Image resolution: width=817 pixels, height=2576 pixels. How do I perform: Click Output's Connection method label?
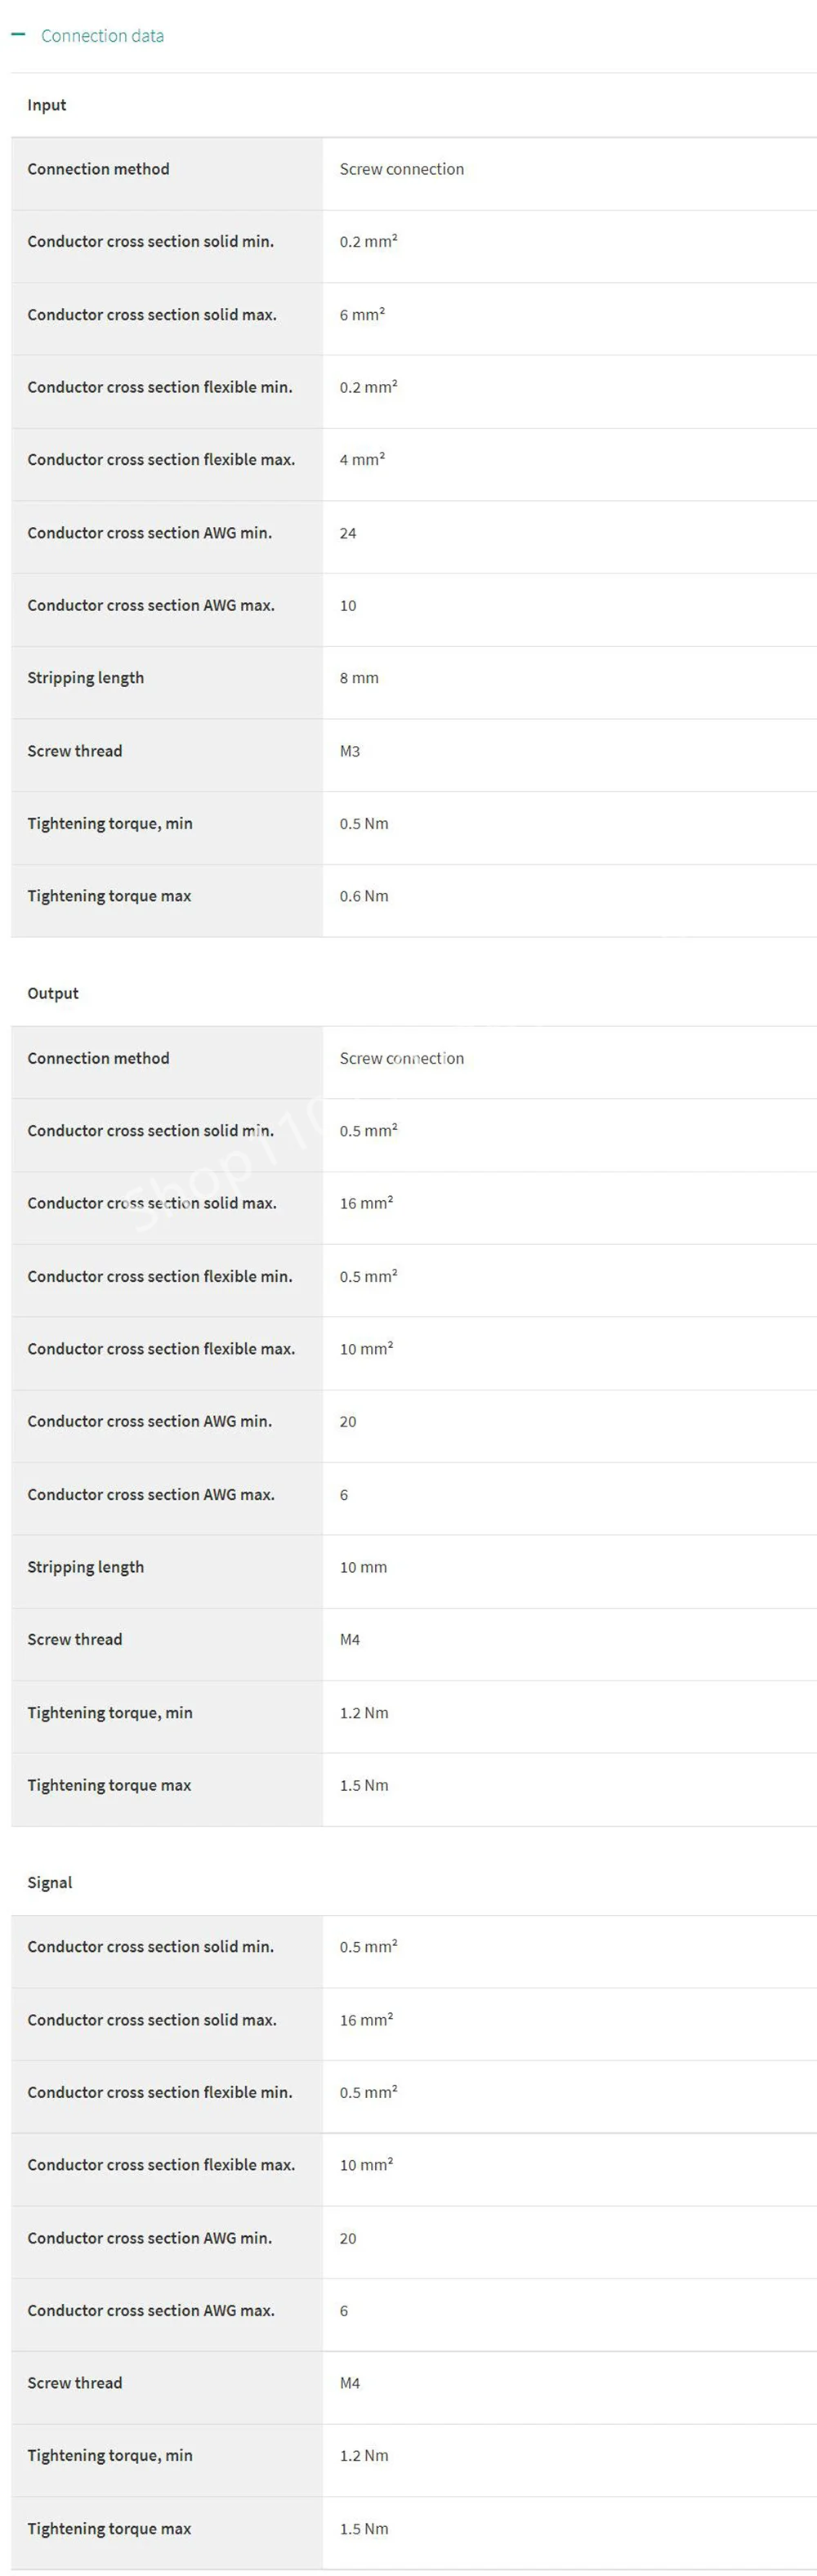point(98,1058)
